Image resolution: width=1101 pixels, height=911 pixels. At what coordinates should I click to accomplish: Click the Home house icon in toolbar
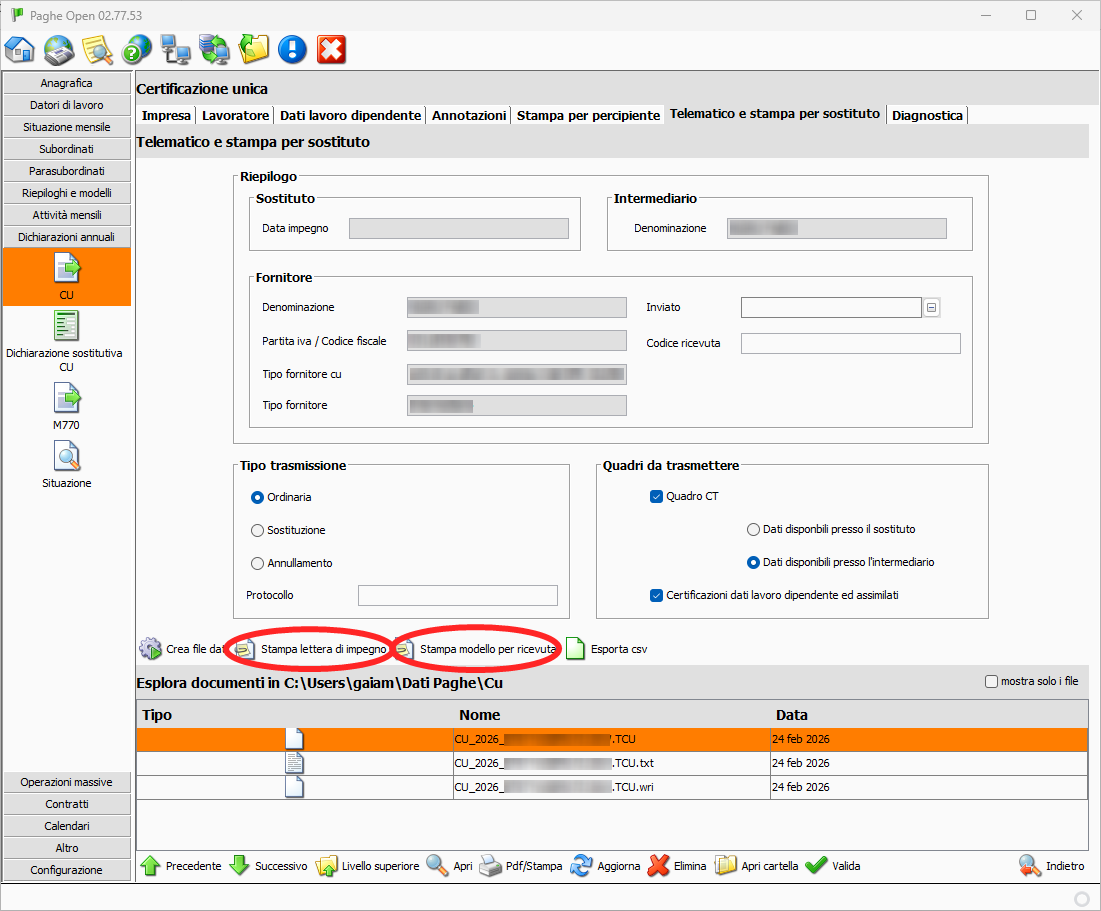click(x=20, y=49)
